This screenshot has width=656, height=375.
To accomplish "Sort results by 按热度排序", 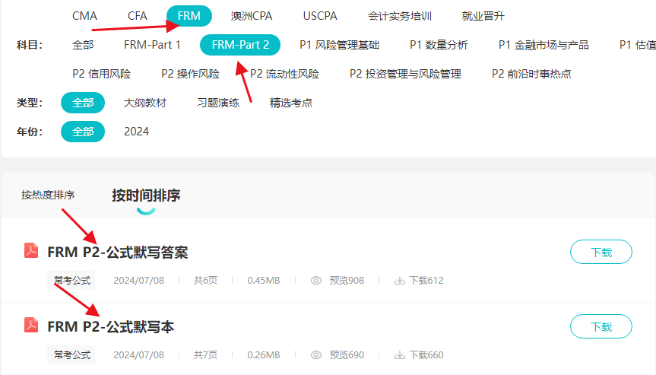I will (x=48, y=195).
